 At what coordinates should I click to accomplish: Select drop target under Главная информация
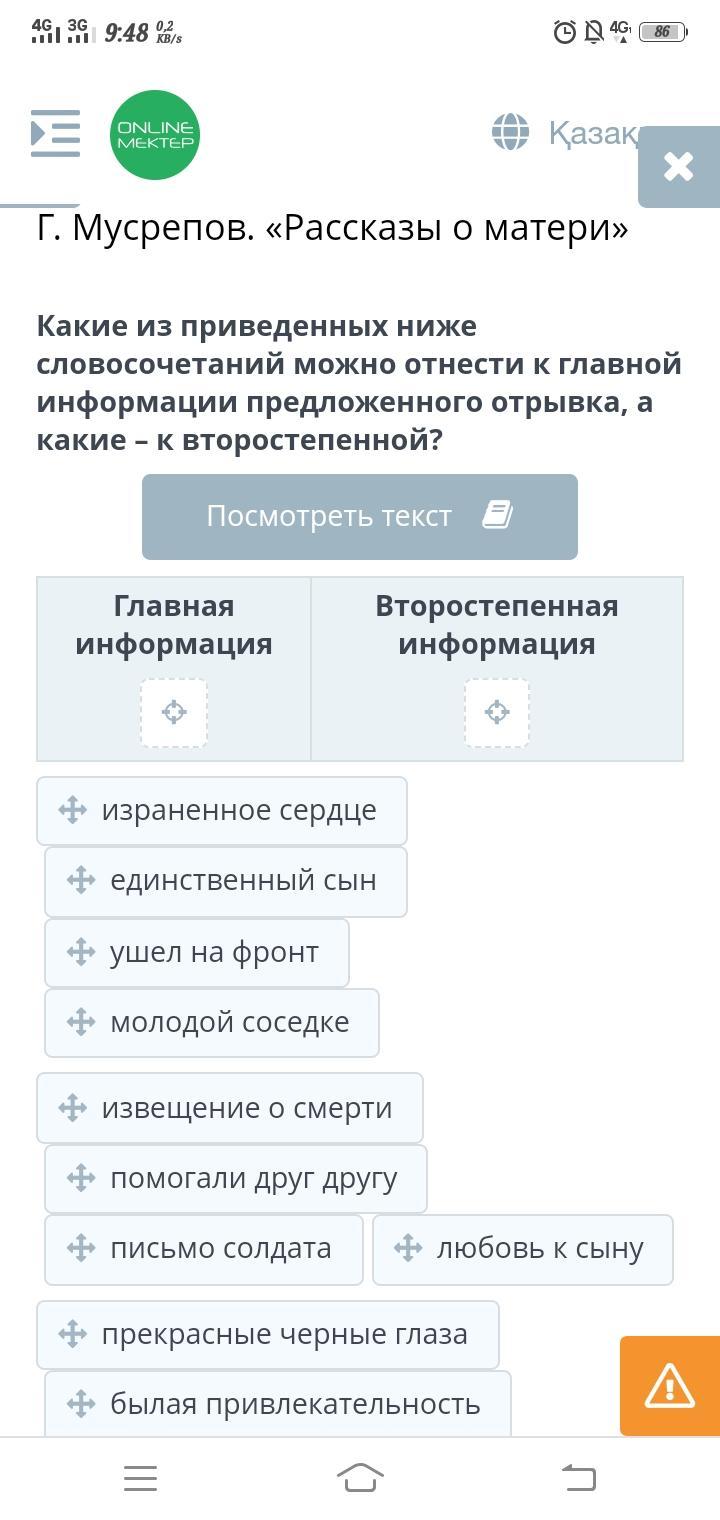coord(174,712)
